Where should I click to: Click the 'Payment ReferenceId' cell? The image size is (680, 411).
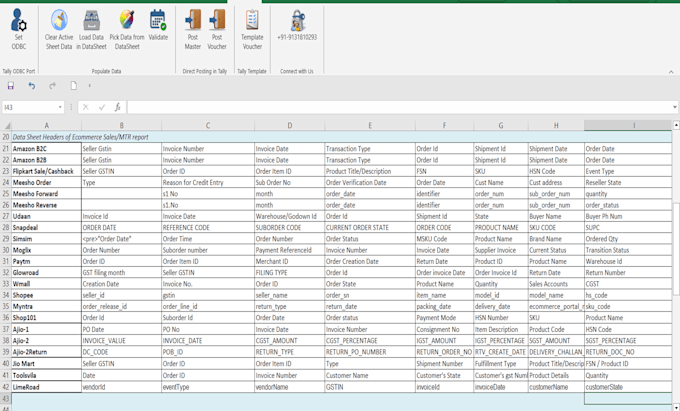(290, 250)
